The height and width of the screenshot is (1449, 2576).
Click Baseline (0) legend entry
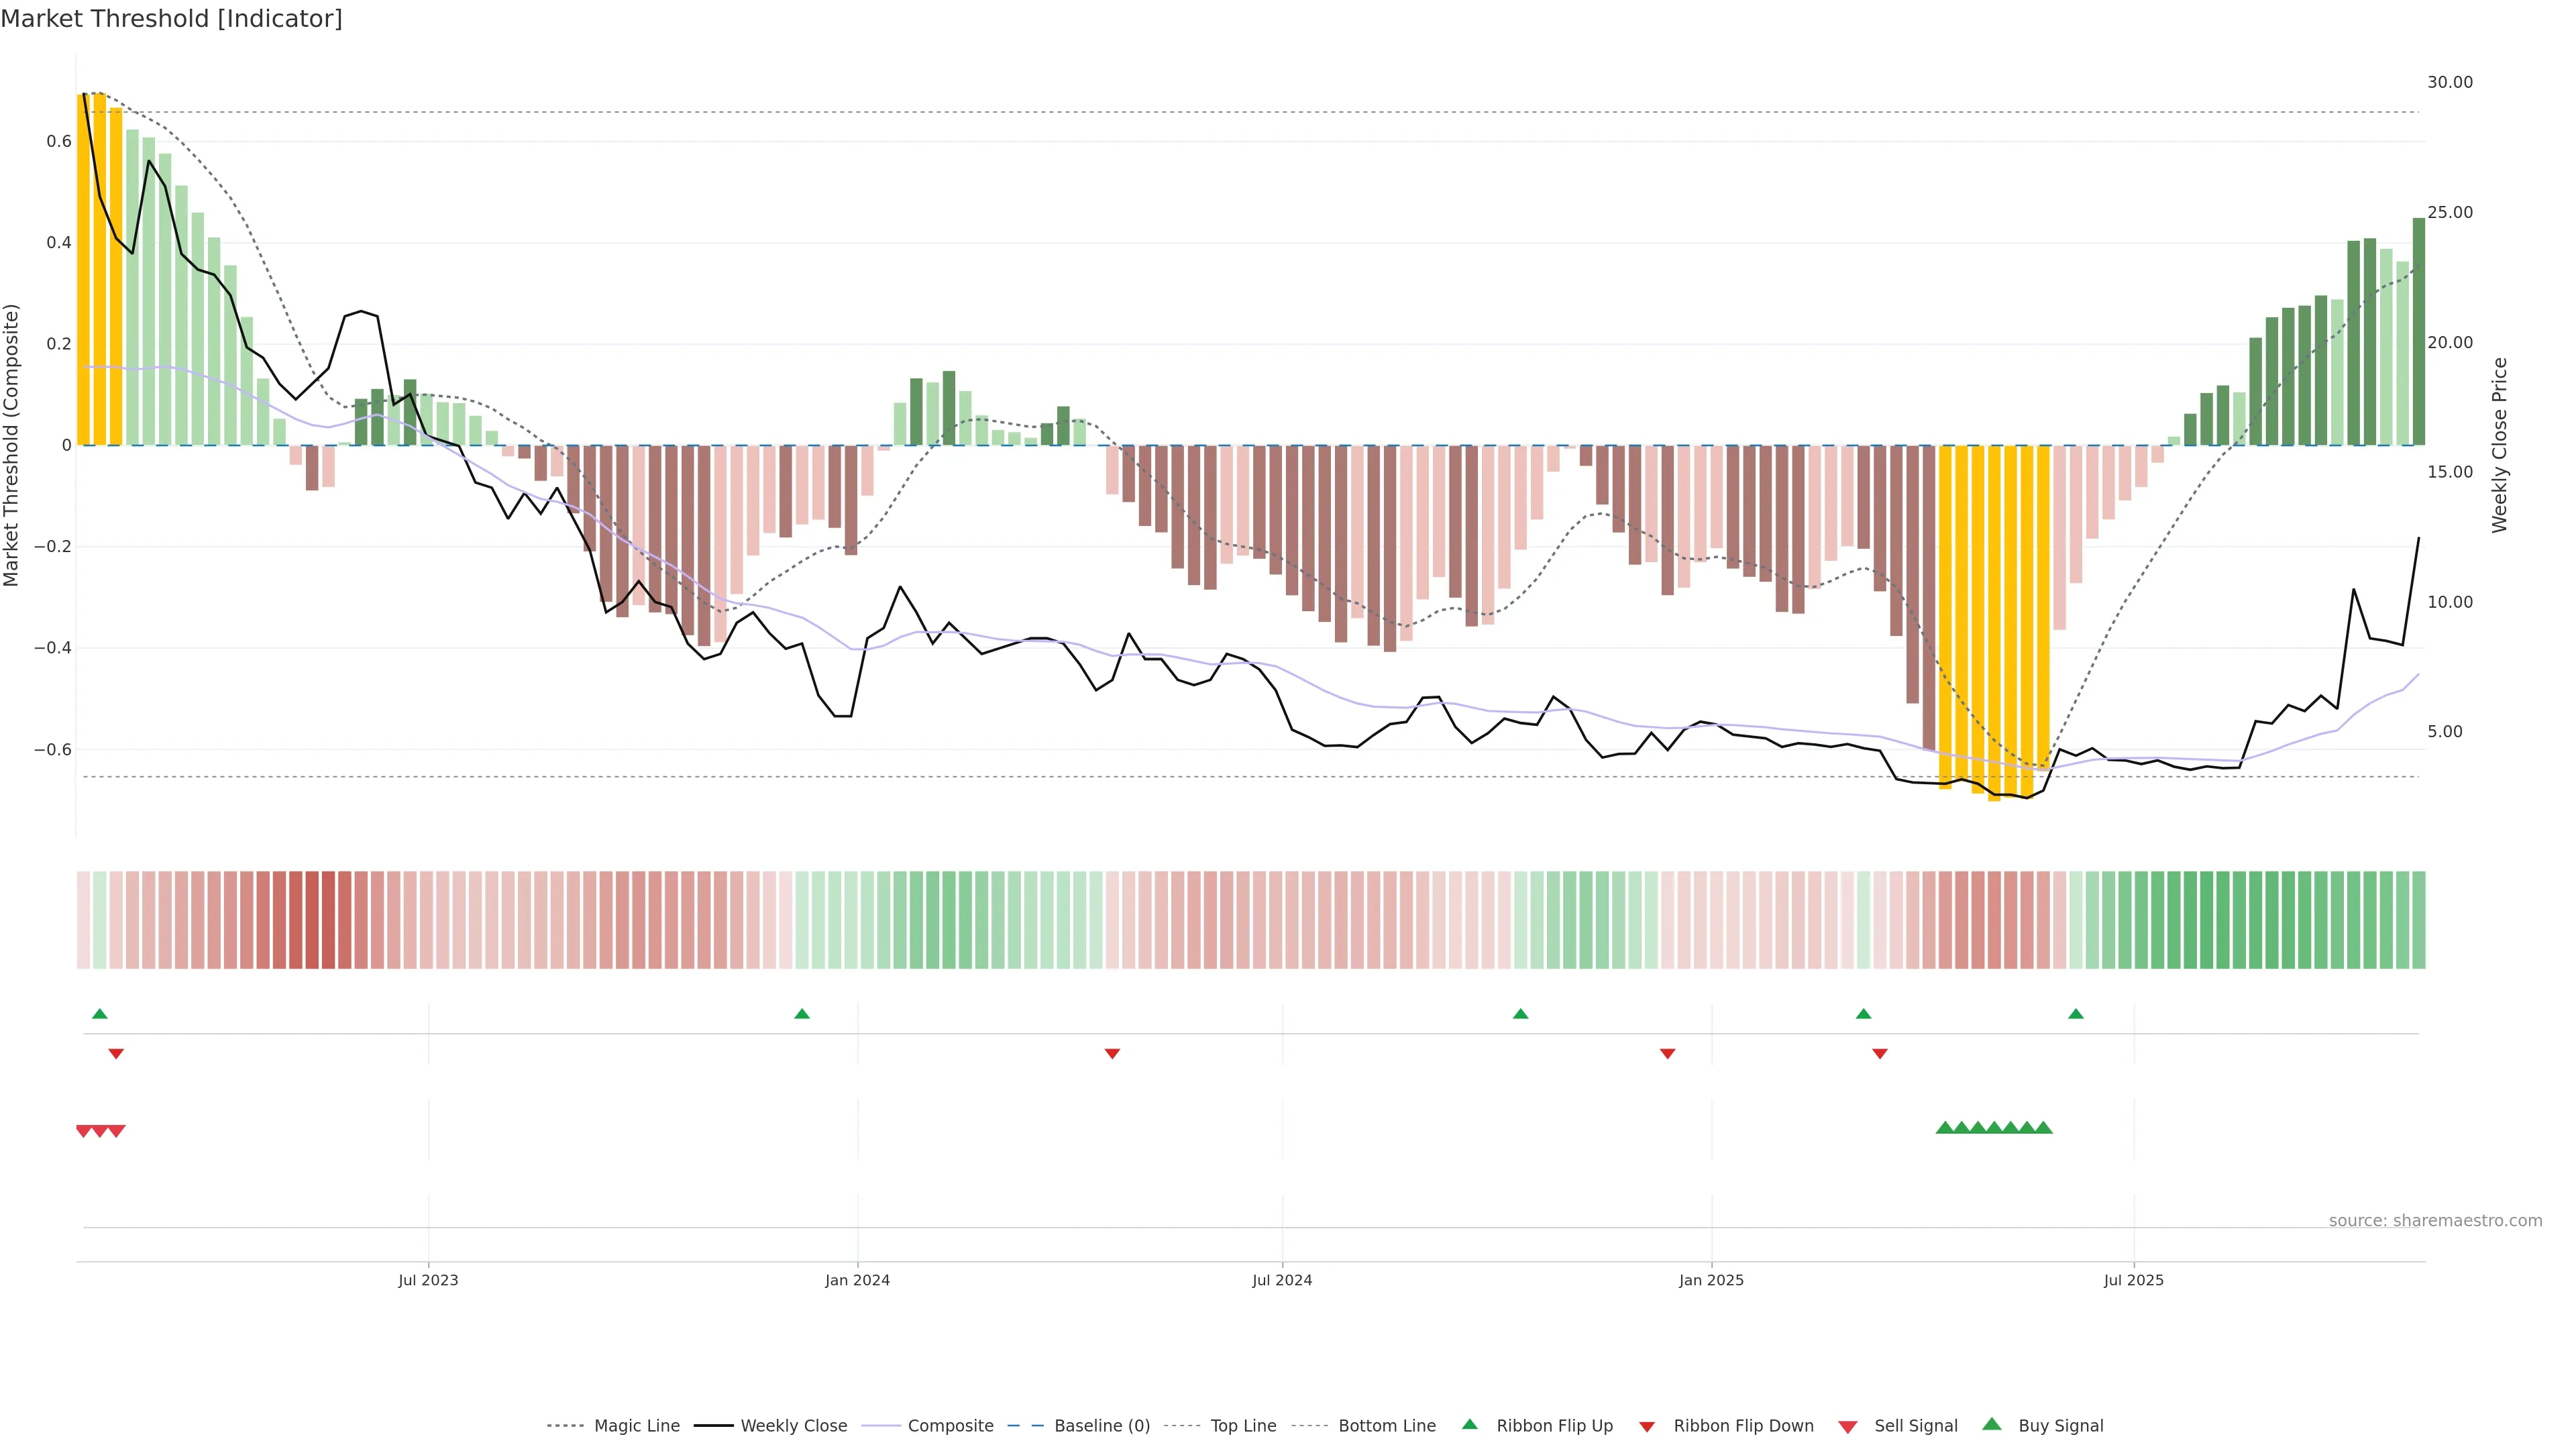tap(1101, 1426)
